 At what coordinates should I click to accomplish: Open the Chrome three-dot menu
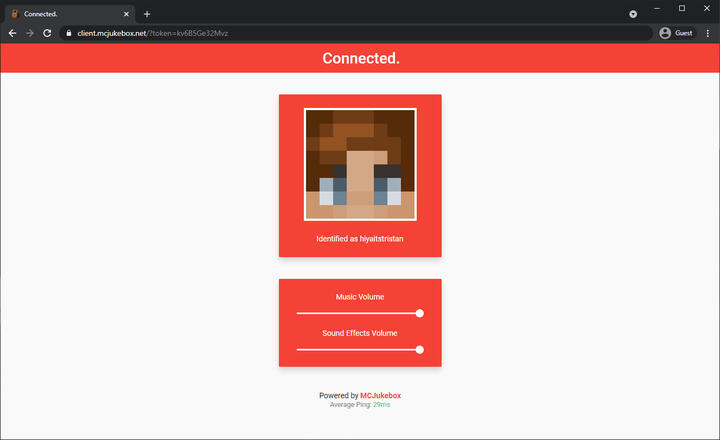click(x=708, y=33)
